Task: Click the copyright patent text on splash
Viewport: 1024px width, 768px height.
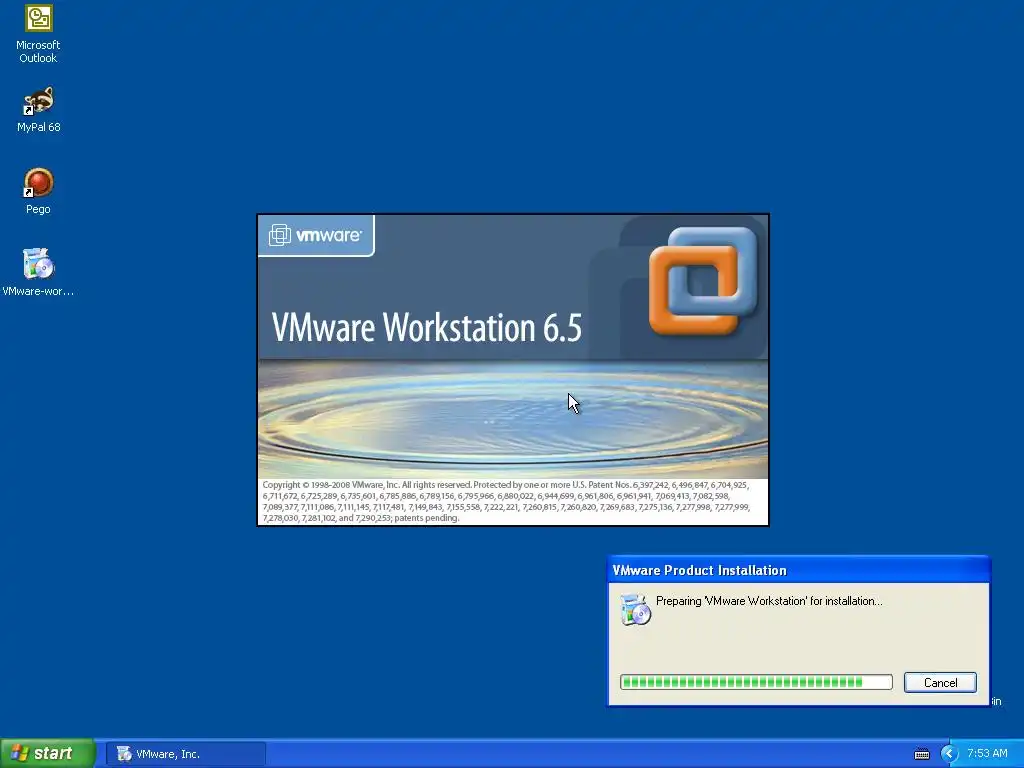Action: coord(507,502)
